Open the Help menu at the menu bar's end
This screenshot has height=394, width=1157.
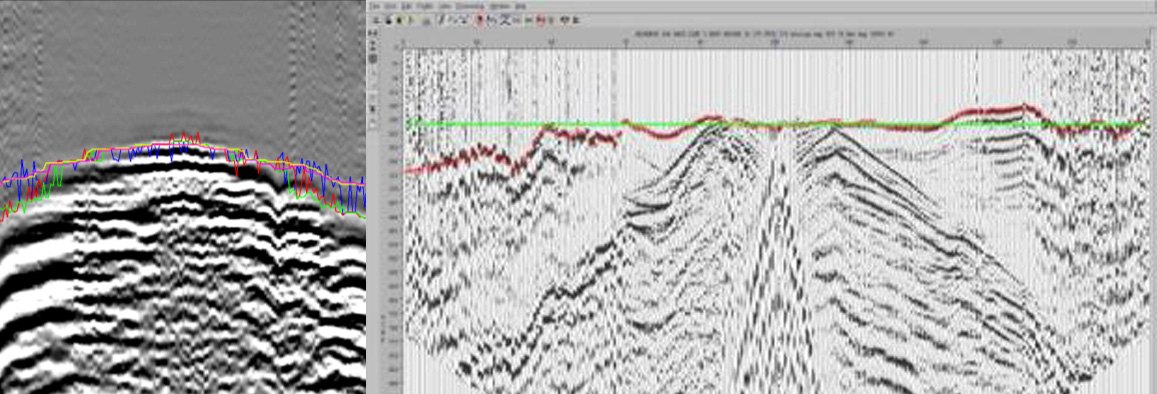(x=520, y=6)
